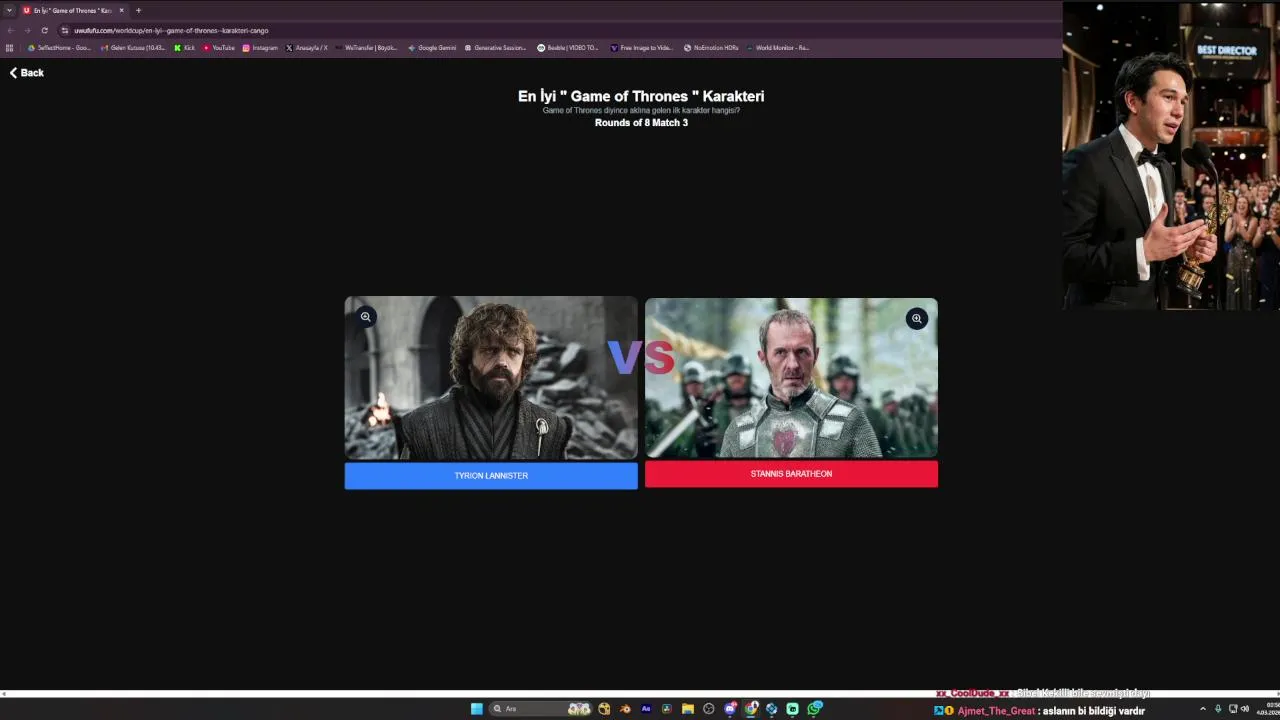The height and width of the screenshot is (720, 1280).
Task: Click the Tyrion Lannister picture
Action: point(491,378)
